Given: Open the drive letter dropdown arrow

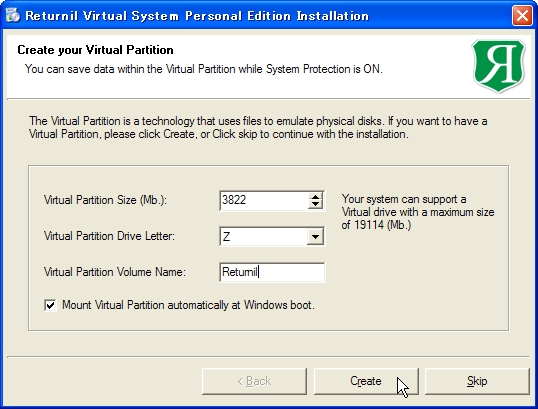Looking at the screenshot, I should [315, 236].
